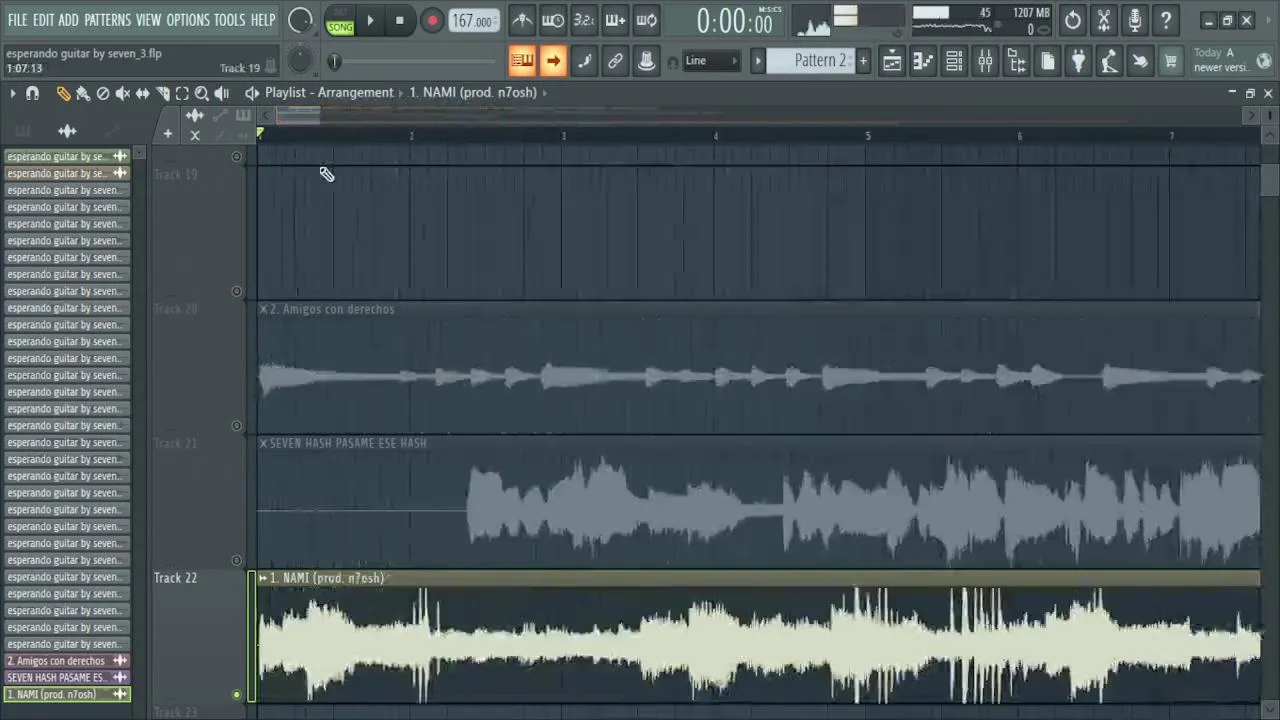Select the Playback speaker tool
This screenshot has width=1280, height=720.
coord(222,93)
